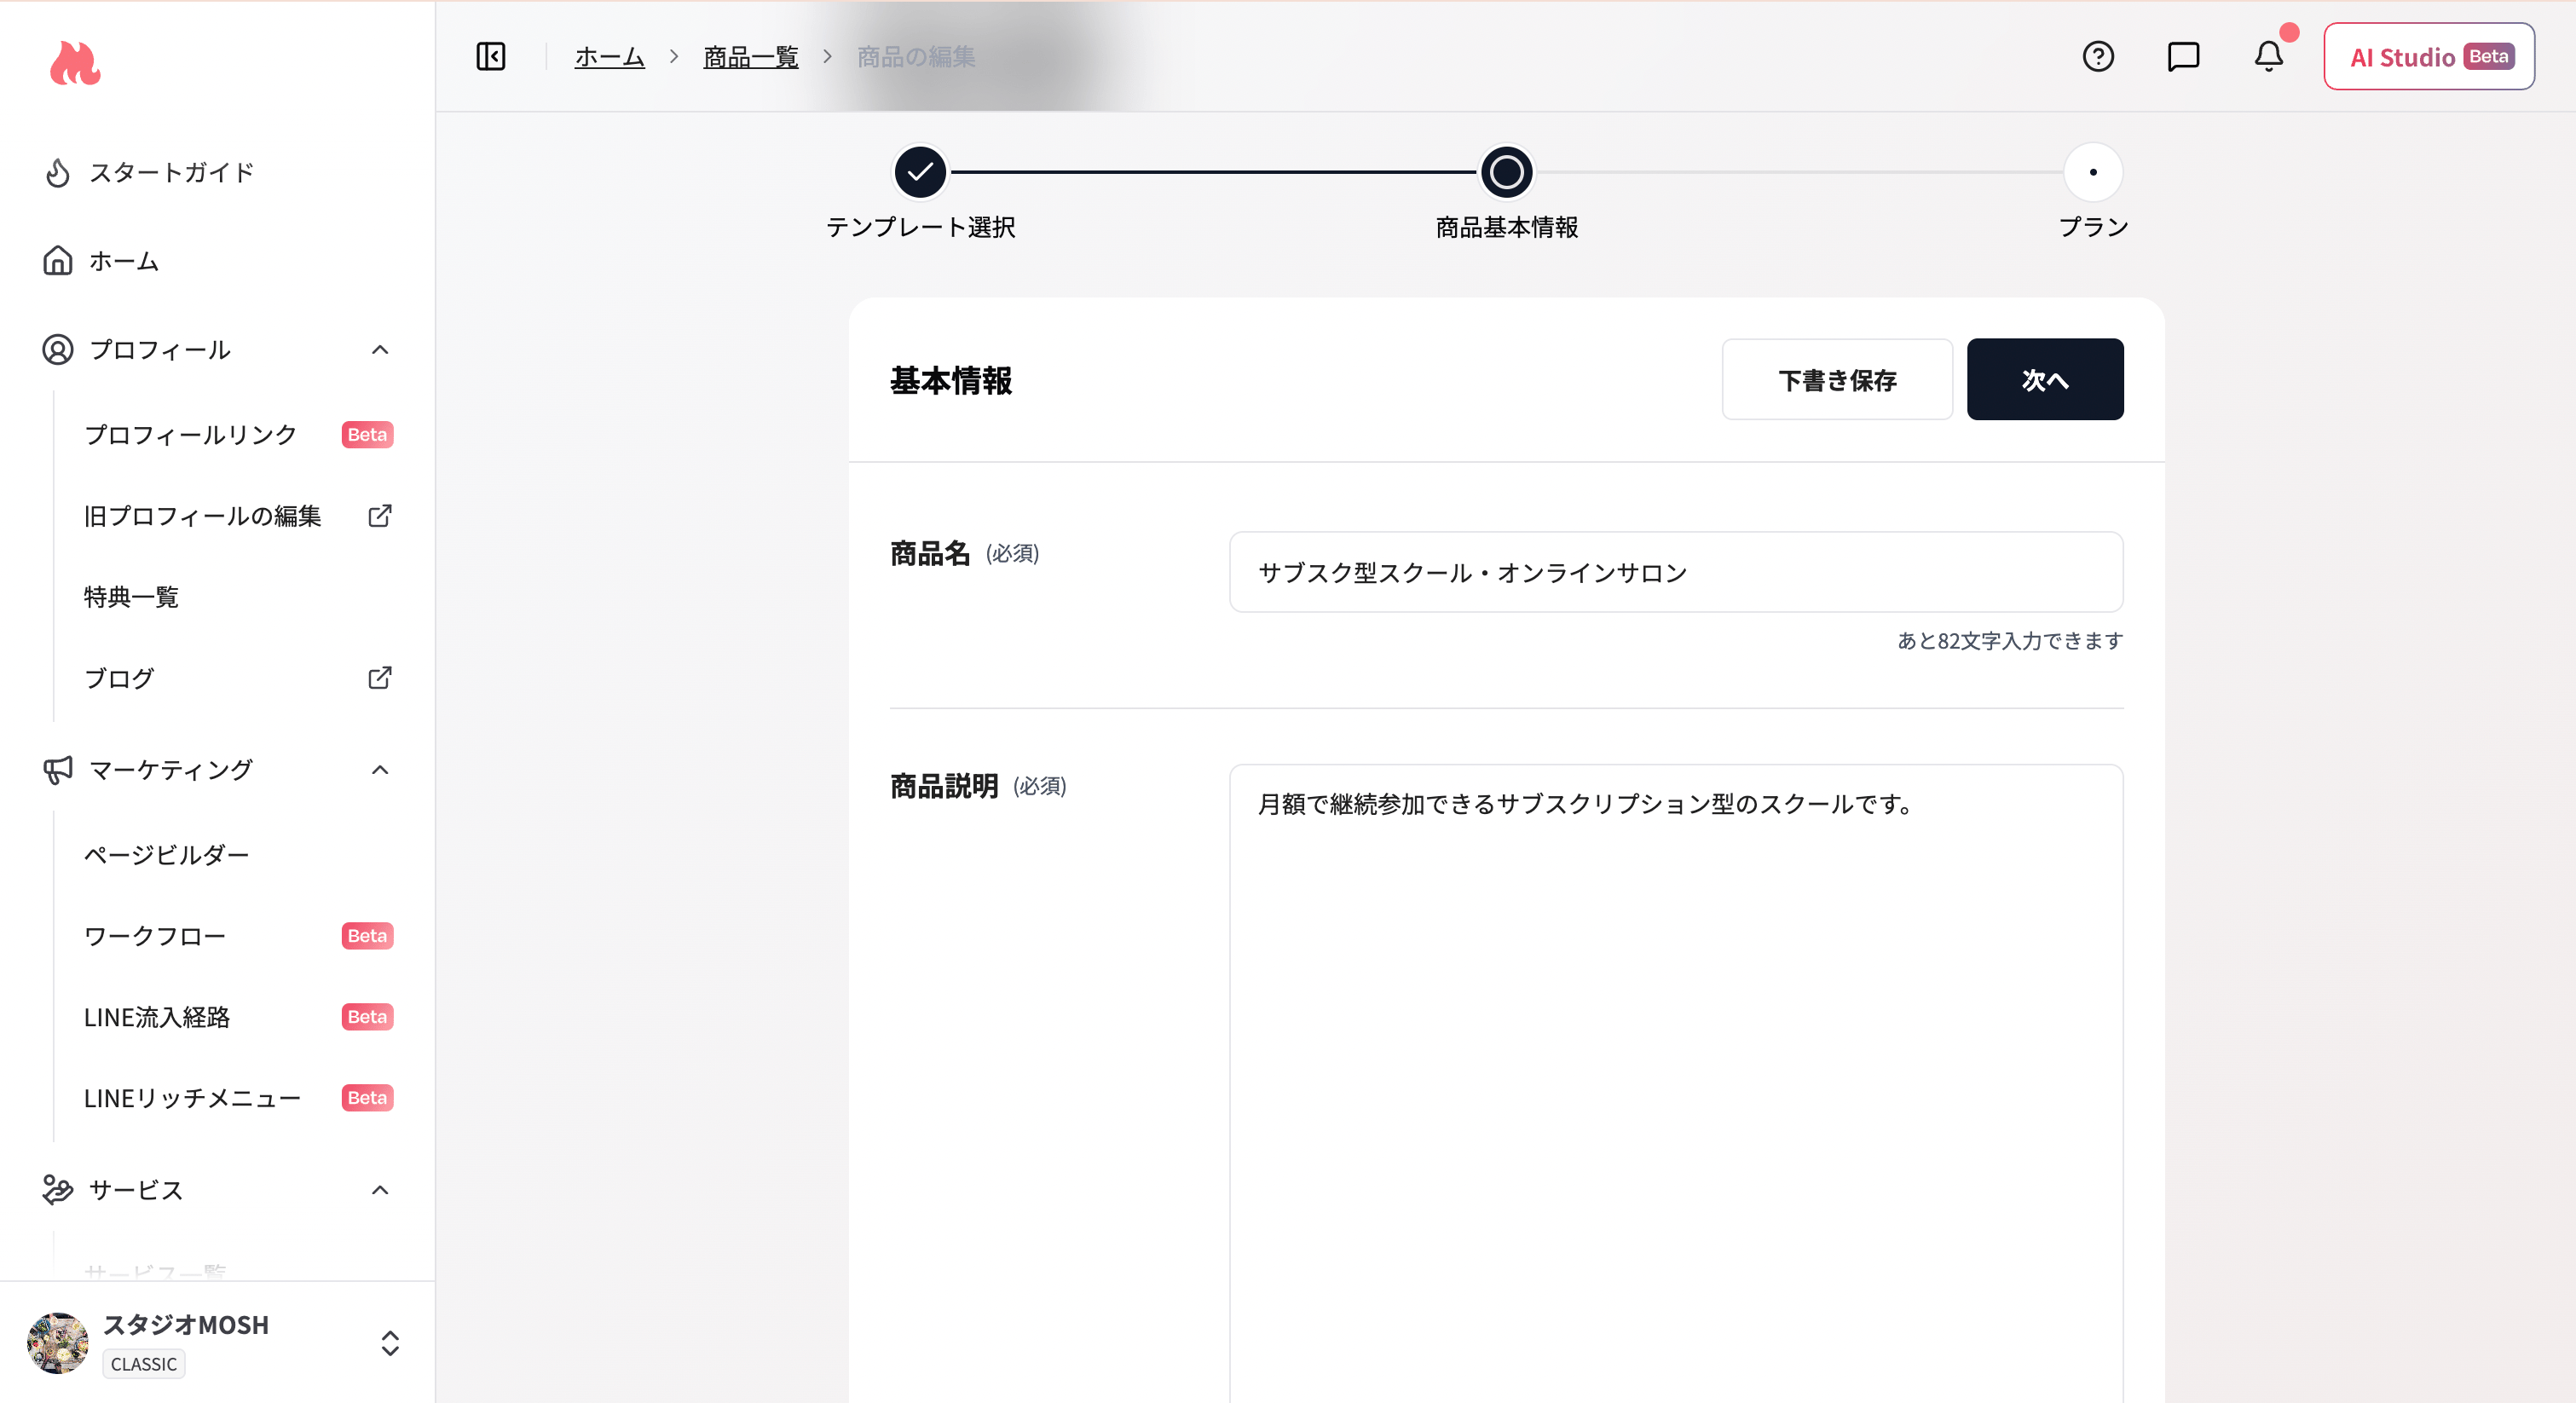Open ブログ in the sidebar
2576x1403 pixels.
tap(119, 678)
